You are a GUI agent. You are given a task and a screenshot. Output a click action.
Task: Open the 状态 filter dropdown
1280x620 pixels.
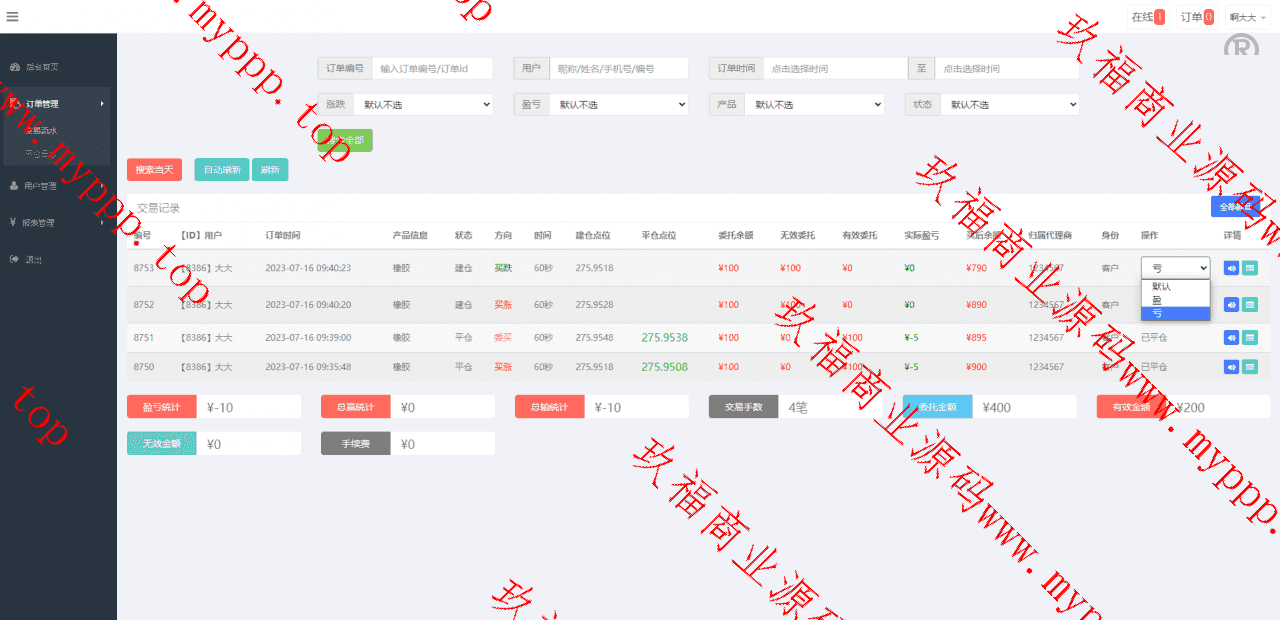[1009, 105]
